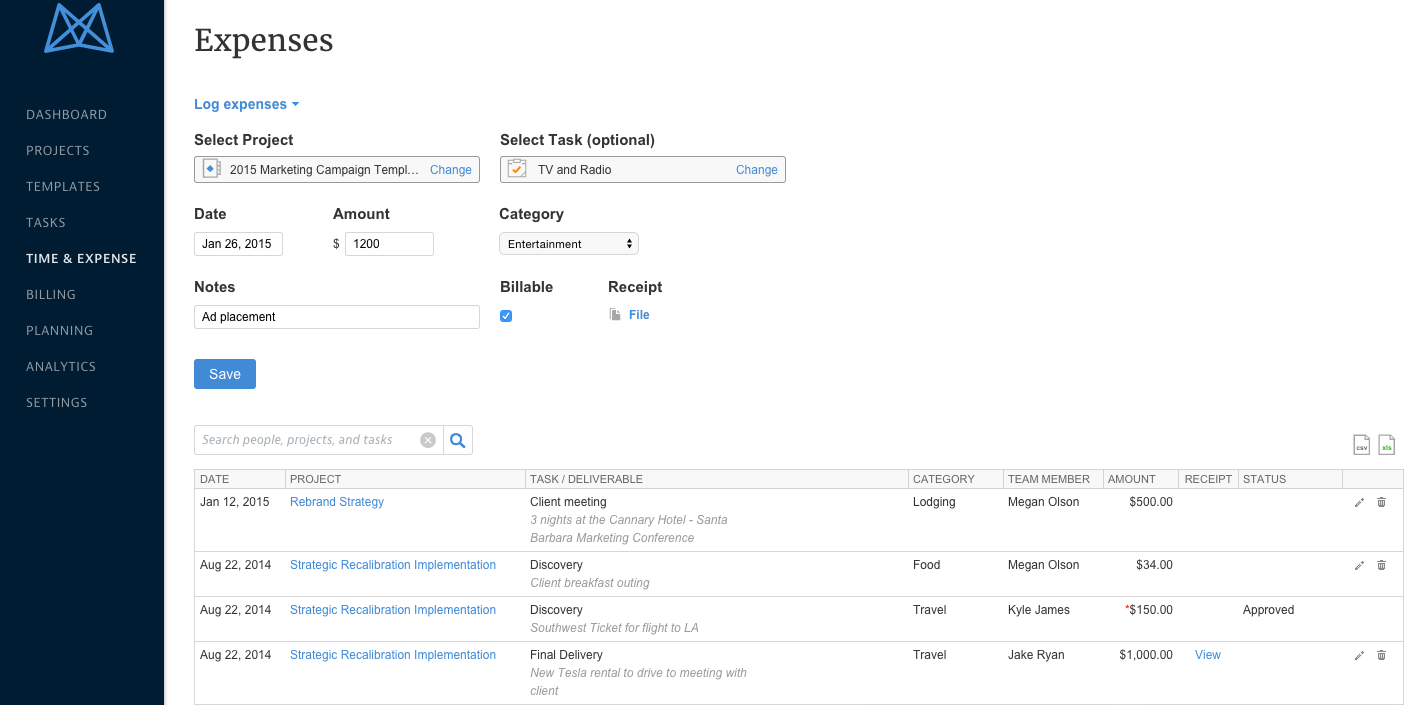Open the Category dropdown showing Entertainment
This screenshot has width=1426, height=705.
coord(568,244)
